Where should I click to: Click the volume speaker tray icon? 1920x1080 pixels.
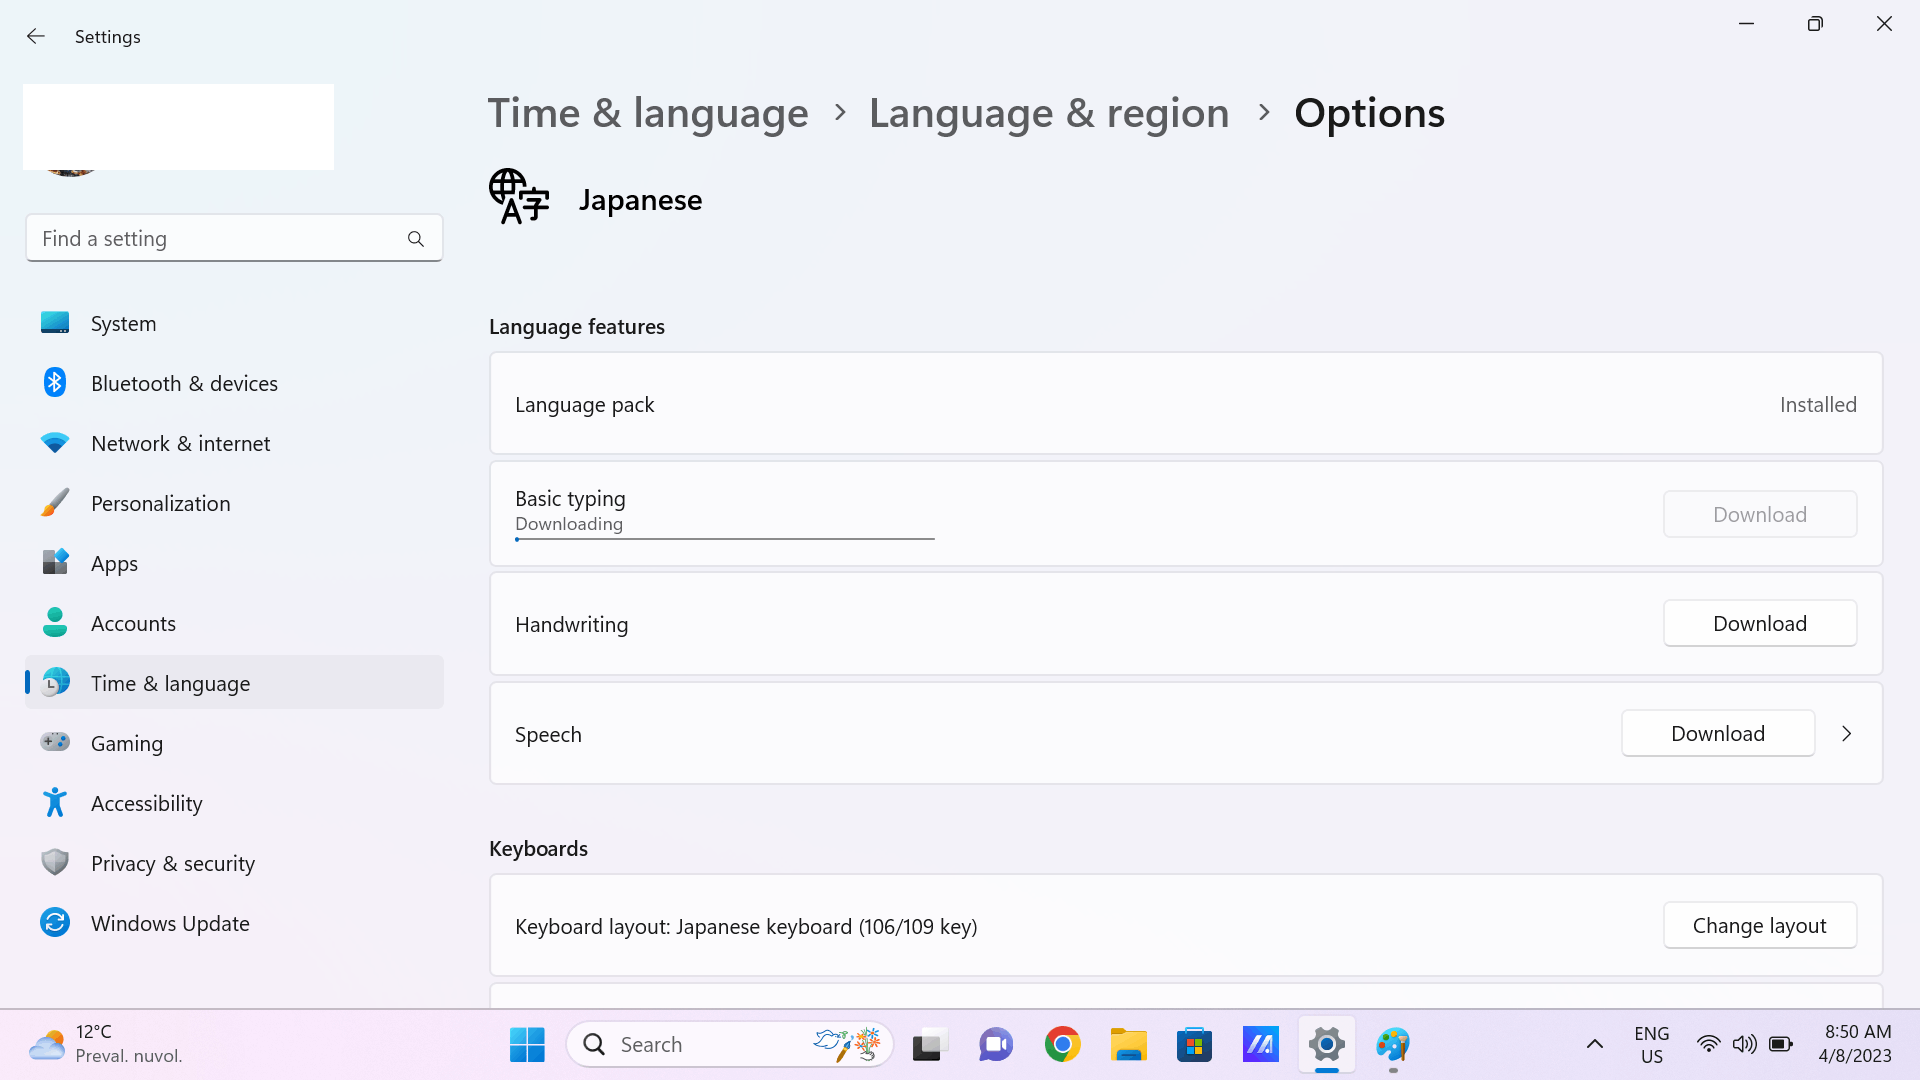(1745, 1045)
